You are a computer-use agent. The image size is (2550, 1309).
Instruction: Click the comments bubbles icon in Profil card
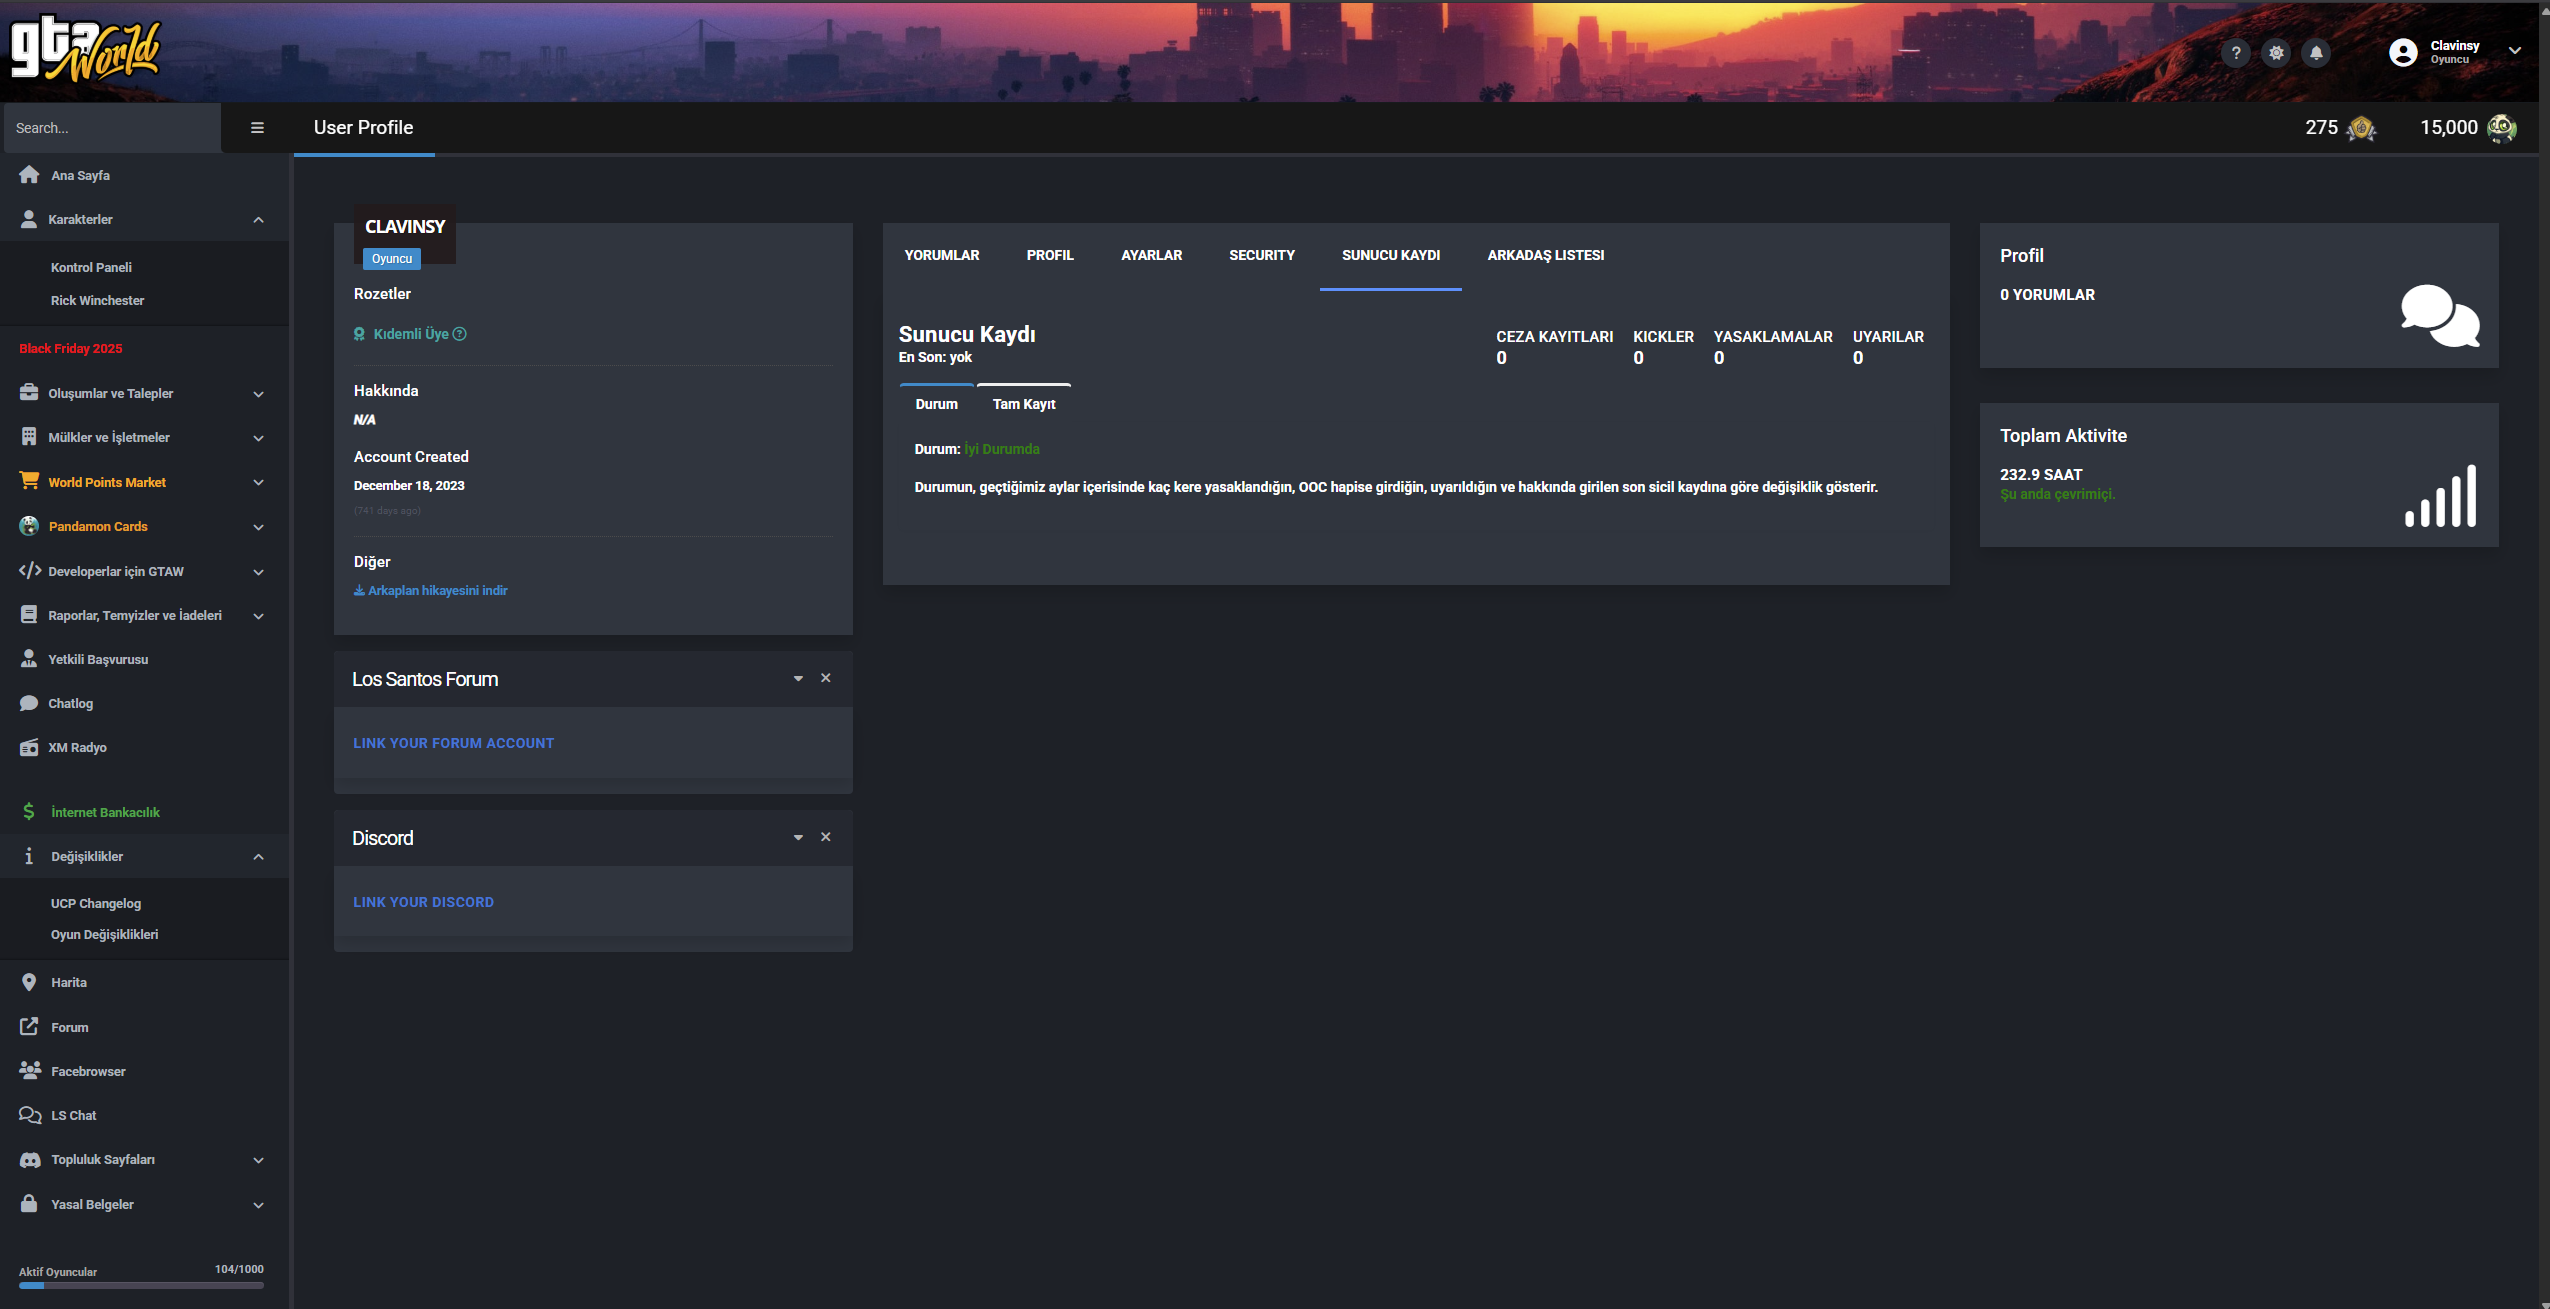(2440, 316)
